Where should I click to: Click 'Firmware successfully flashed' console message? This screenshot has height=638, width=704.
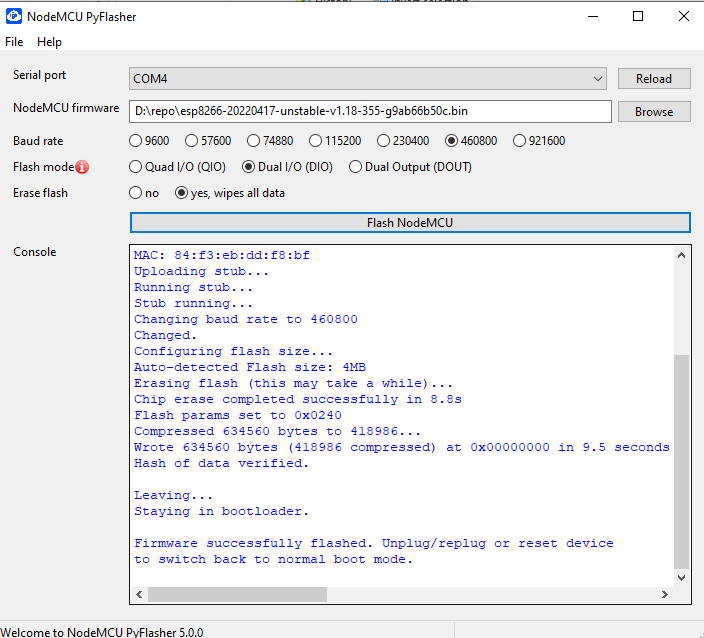(x=374, y=551)
